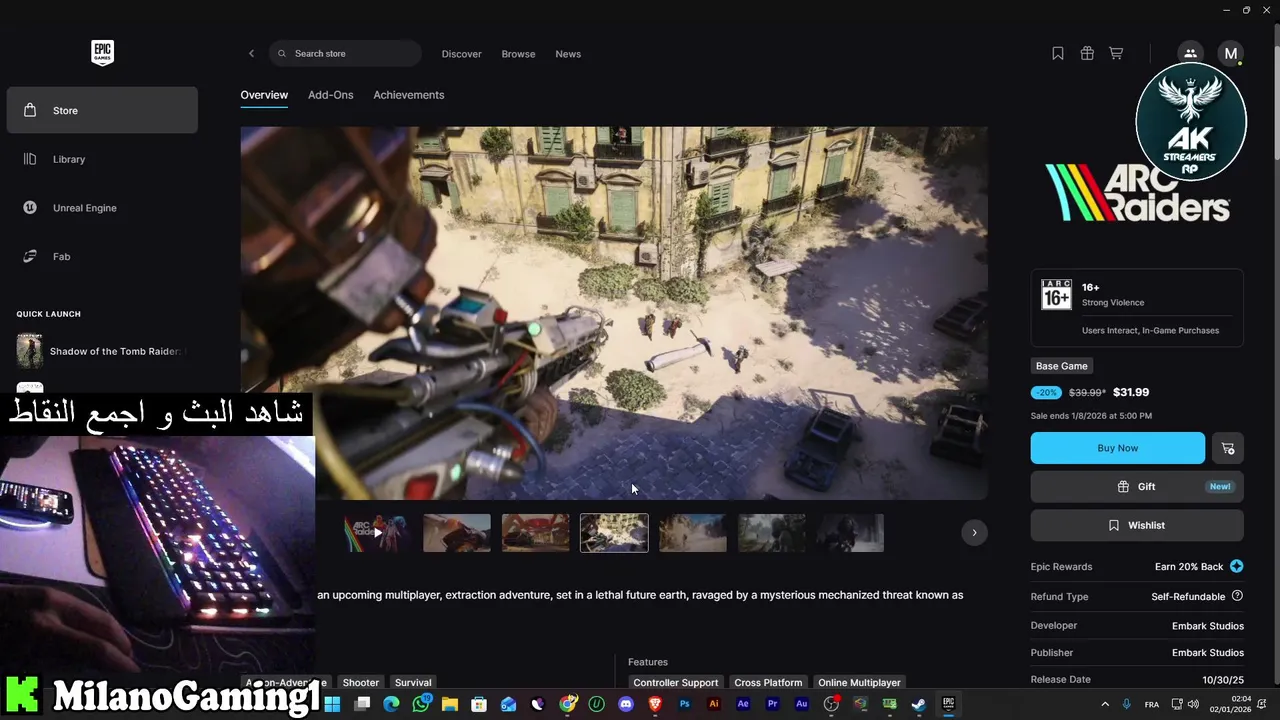Open the friends icon

(1190, 54)
